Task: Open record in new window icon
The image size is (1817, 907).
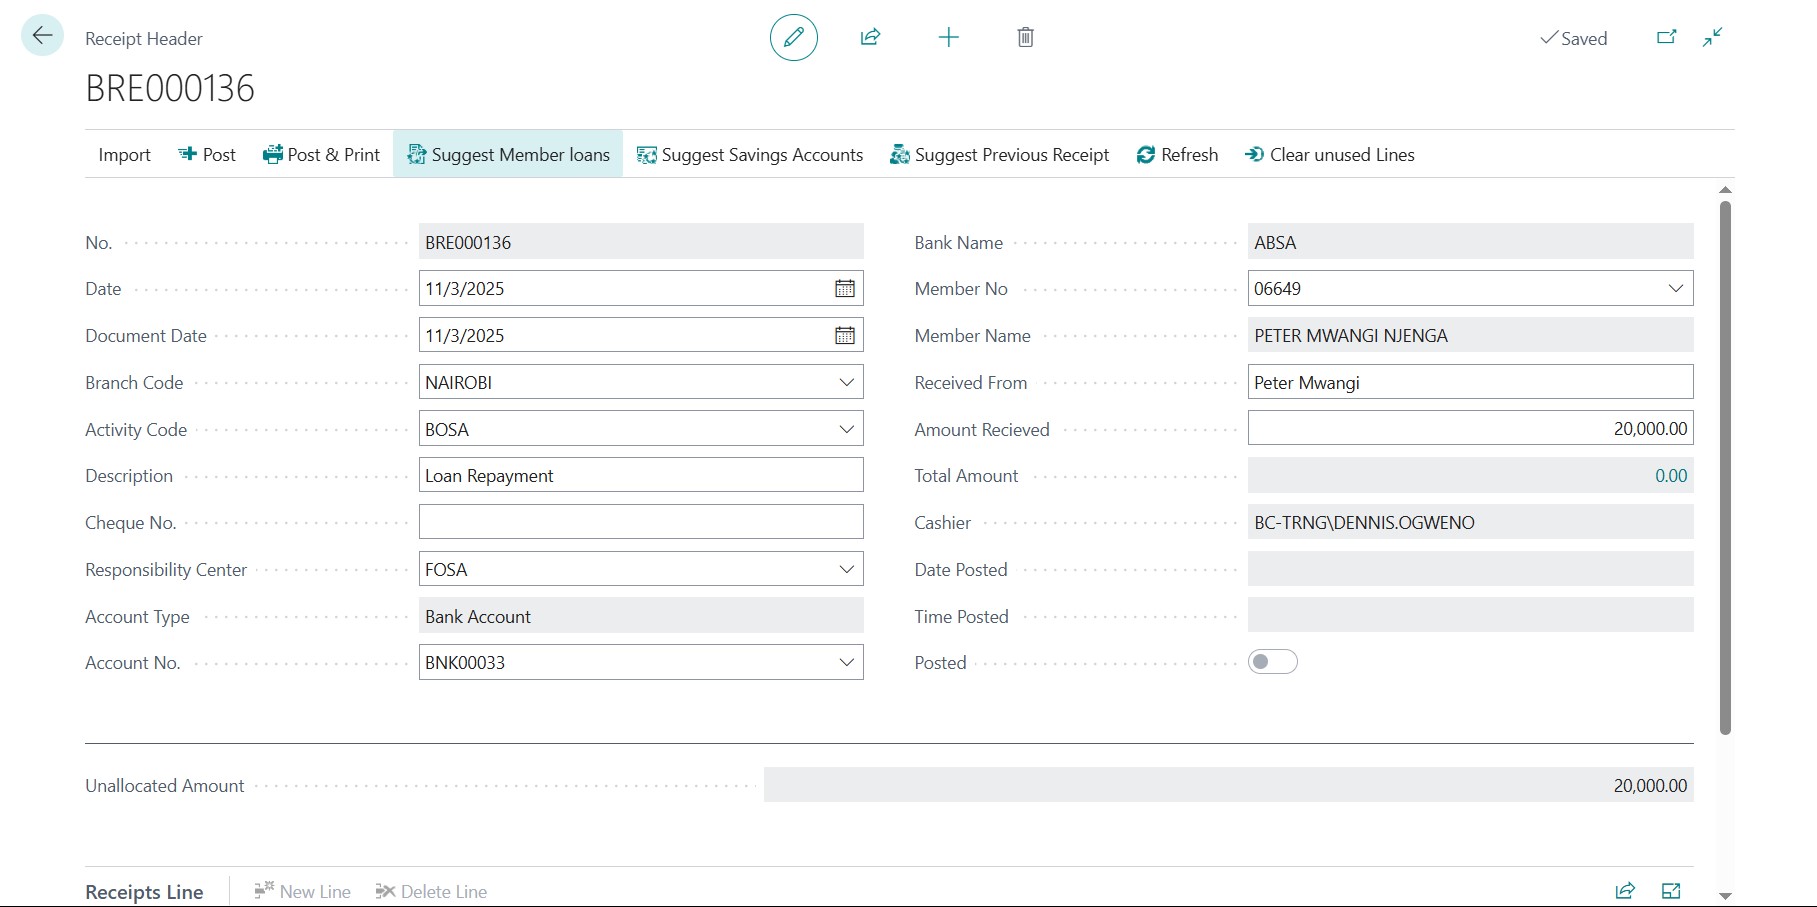Action: coord(1666,38)
